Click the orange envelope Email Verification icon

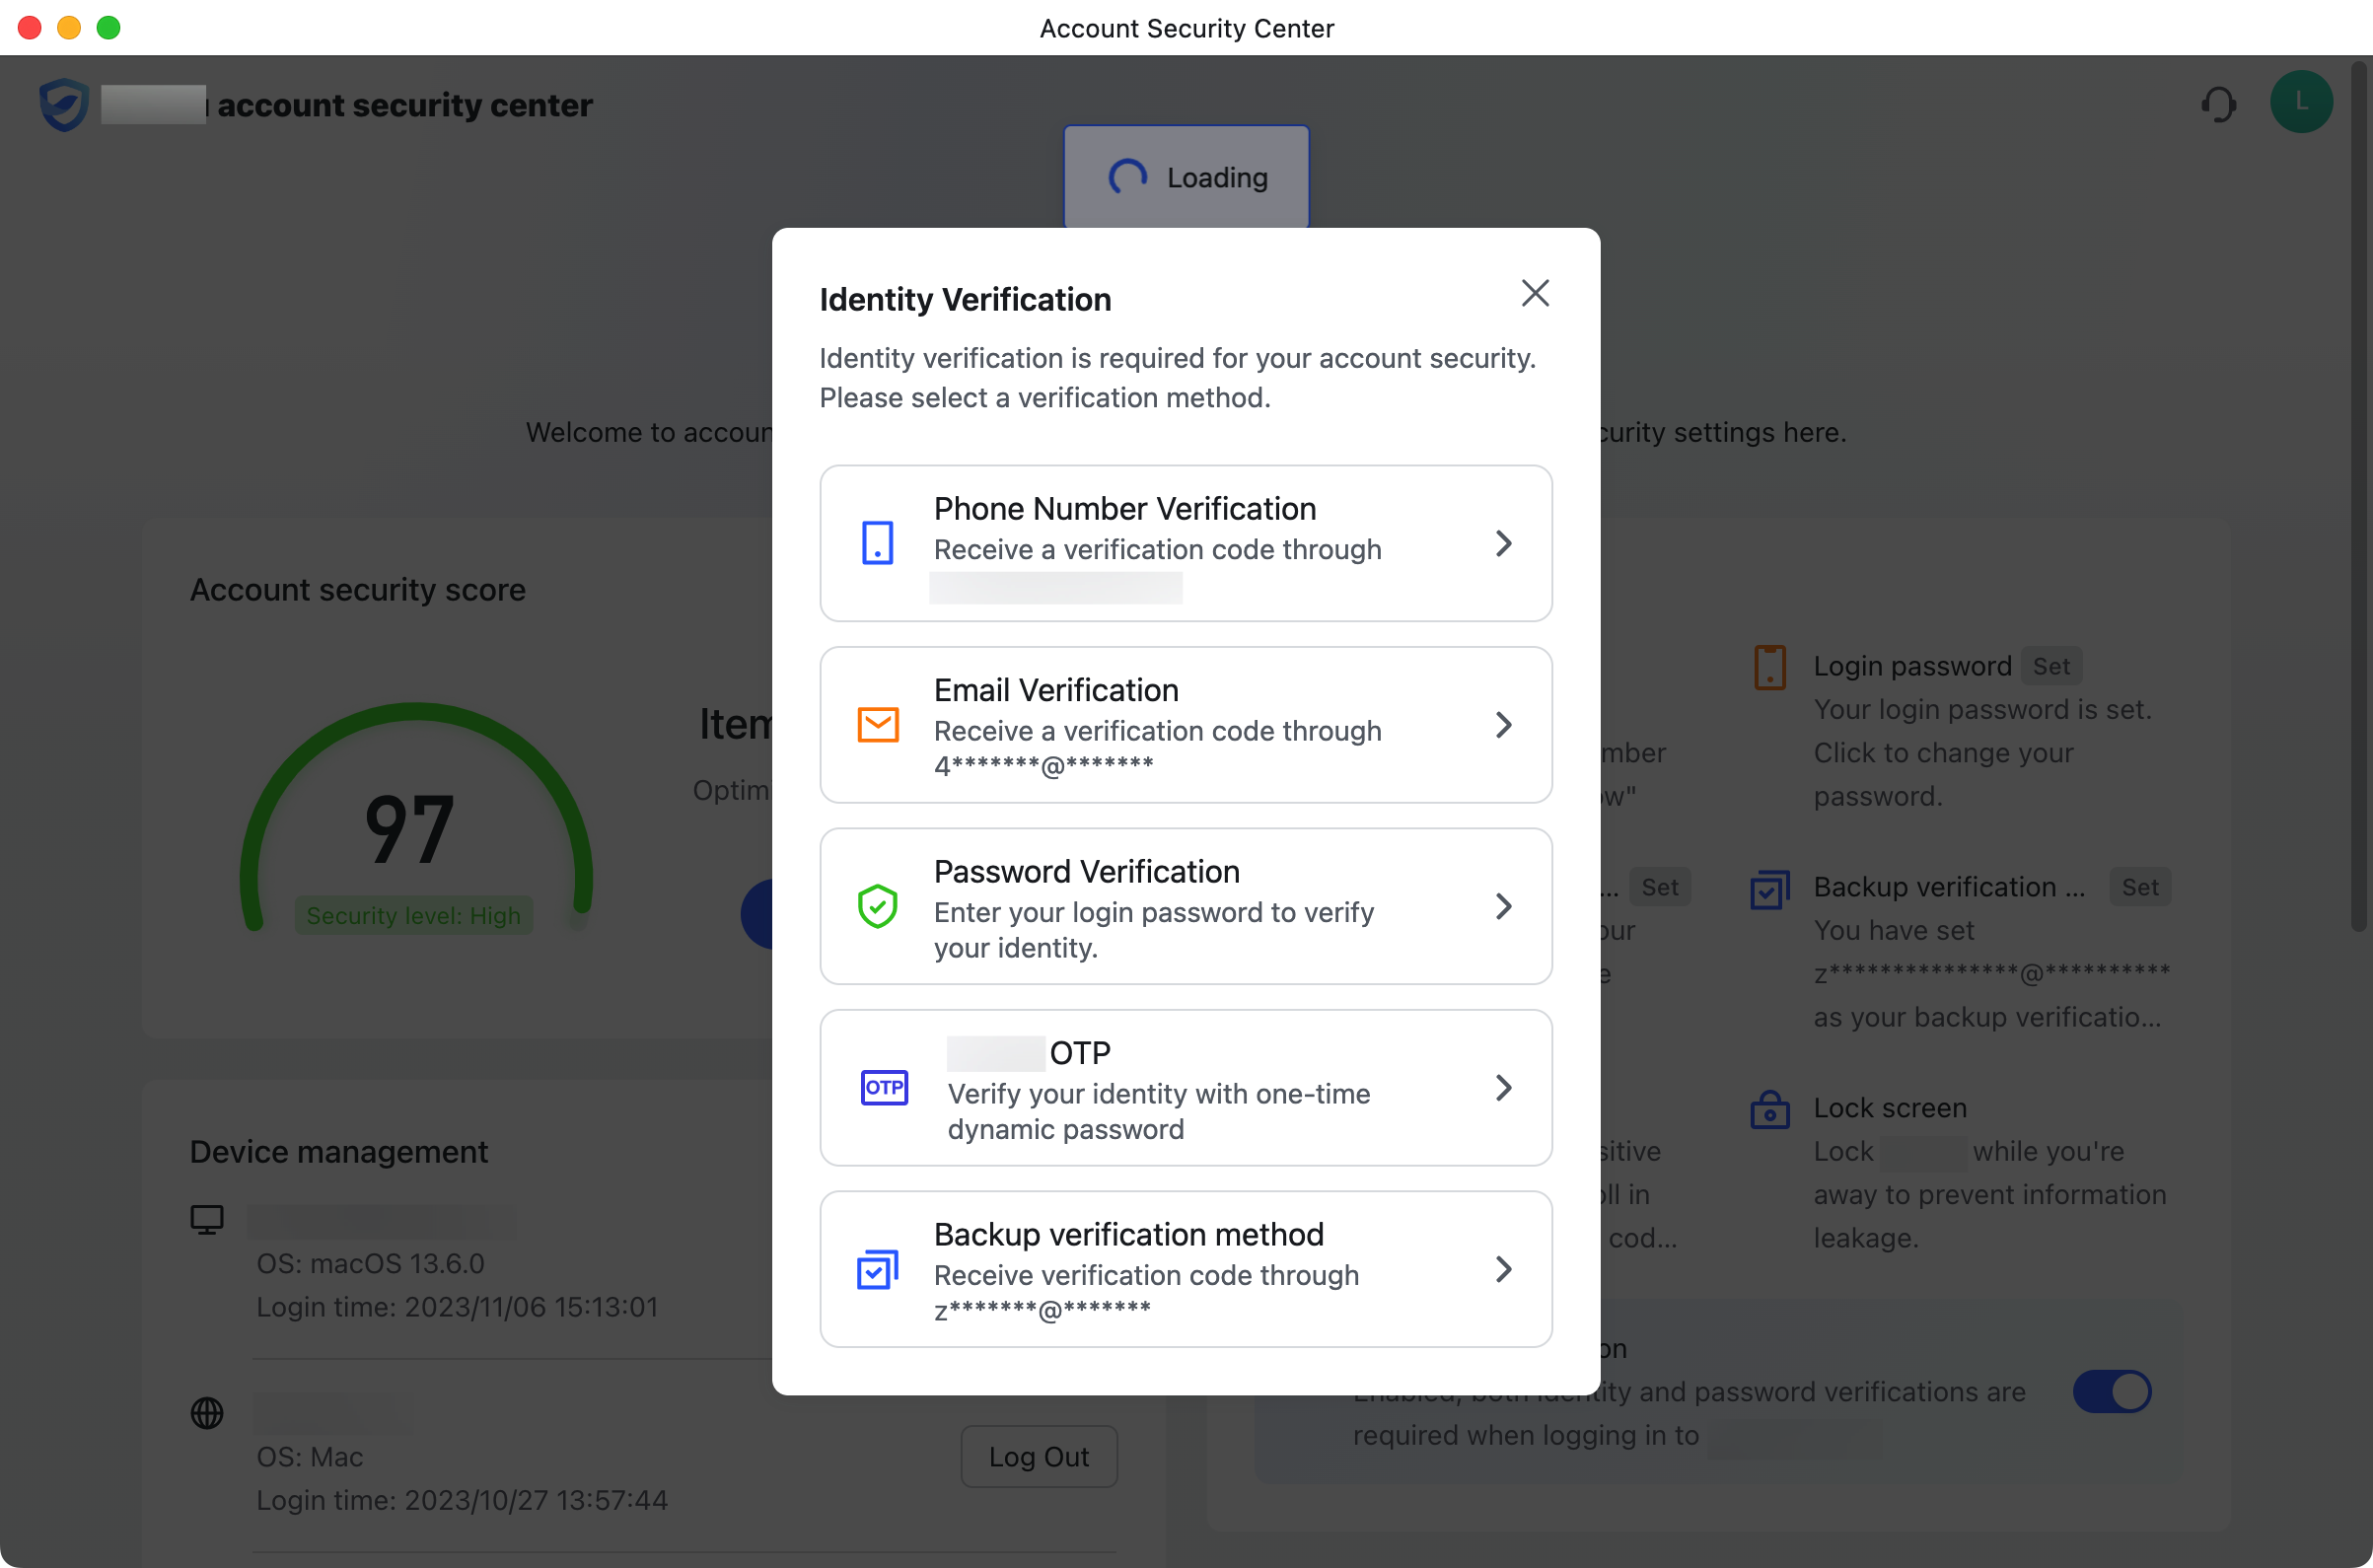[877, 725]
